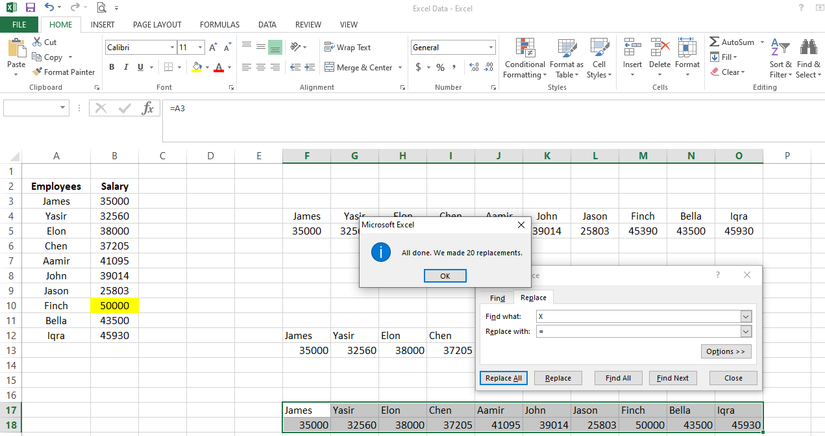Open the General number format dropdown
This screenshot has width=825, height=436.
point(491,47)
